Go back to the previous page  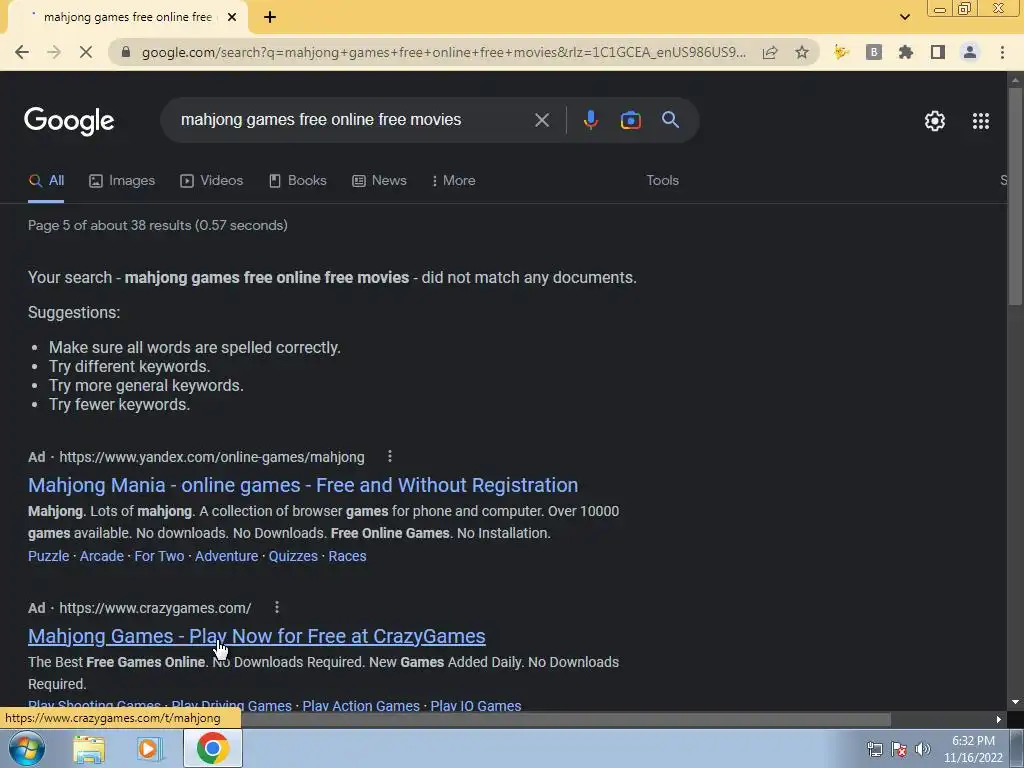(x=22, y=52)
